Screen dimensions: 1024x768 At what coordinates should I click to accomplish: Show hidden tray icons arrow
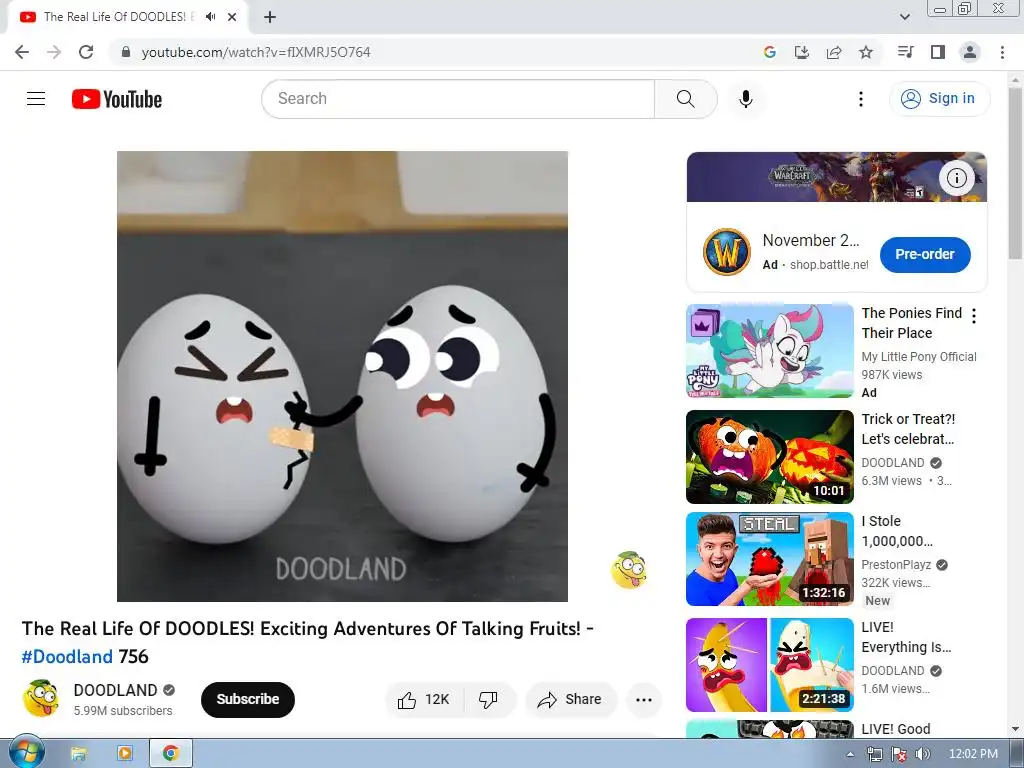pyautogui.click(x=850, y=754)
